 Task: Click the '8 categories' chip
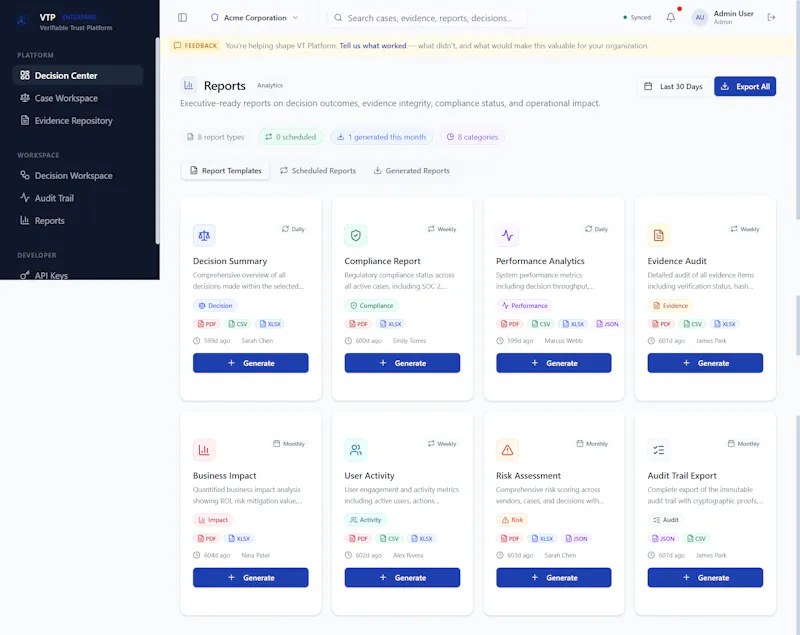(472, 137)
